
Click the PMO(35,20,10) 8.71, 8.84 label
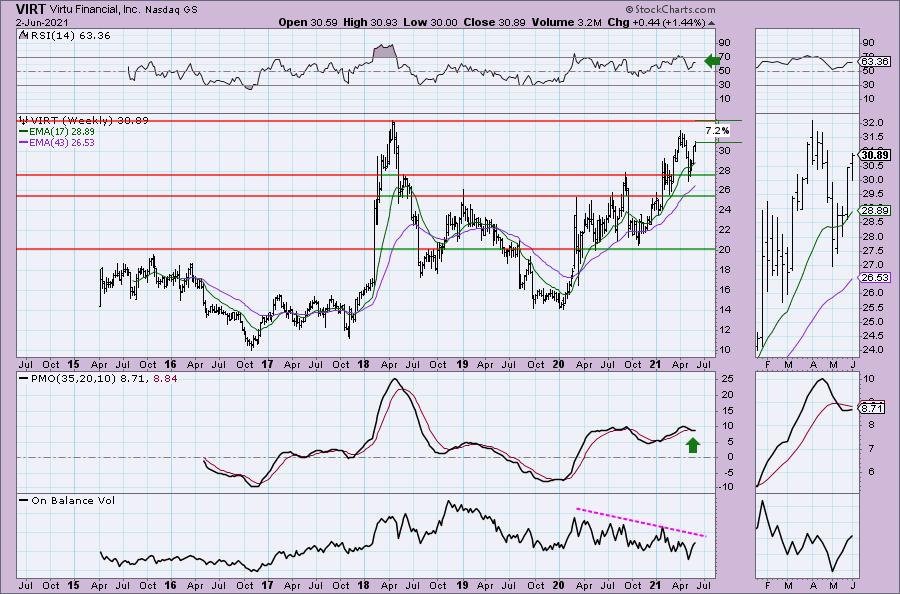pyautogui.click(x=104, y=379)
